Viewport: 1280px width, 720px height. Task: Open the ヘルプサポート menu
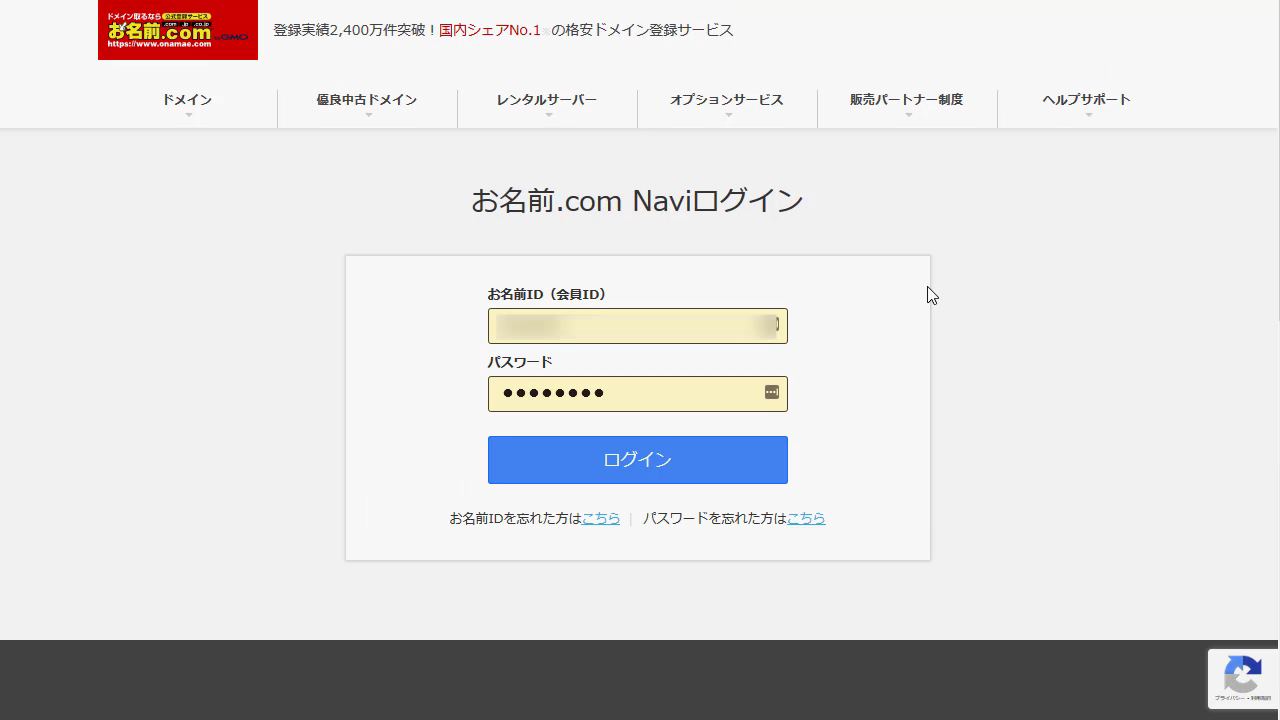click(1087, 100)
